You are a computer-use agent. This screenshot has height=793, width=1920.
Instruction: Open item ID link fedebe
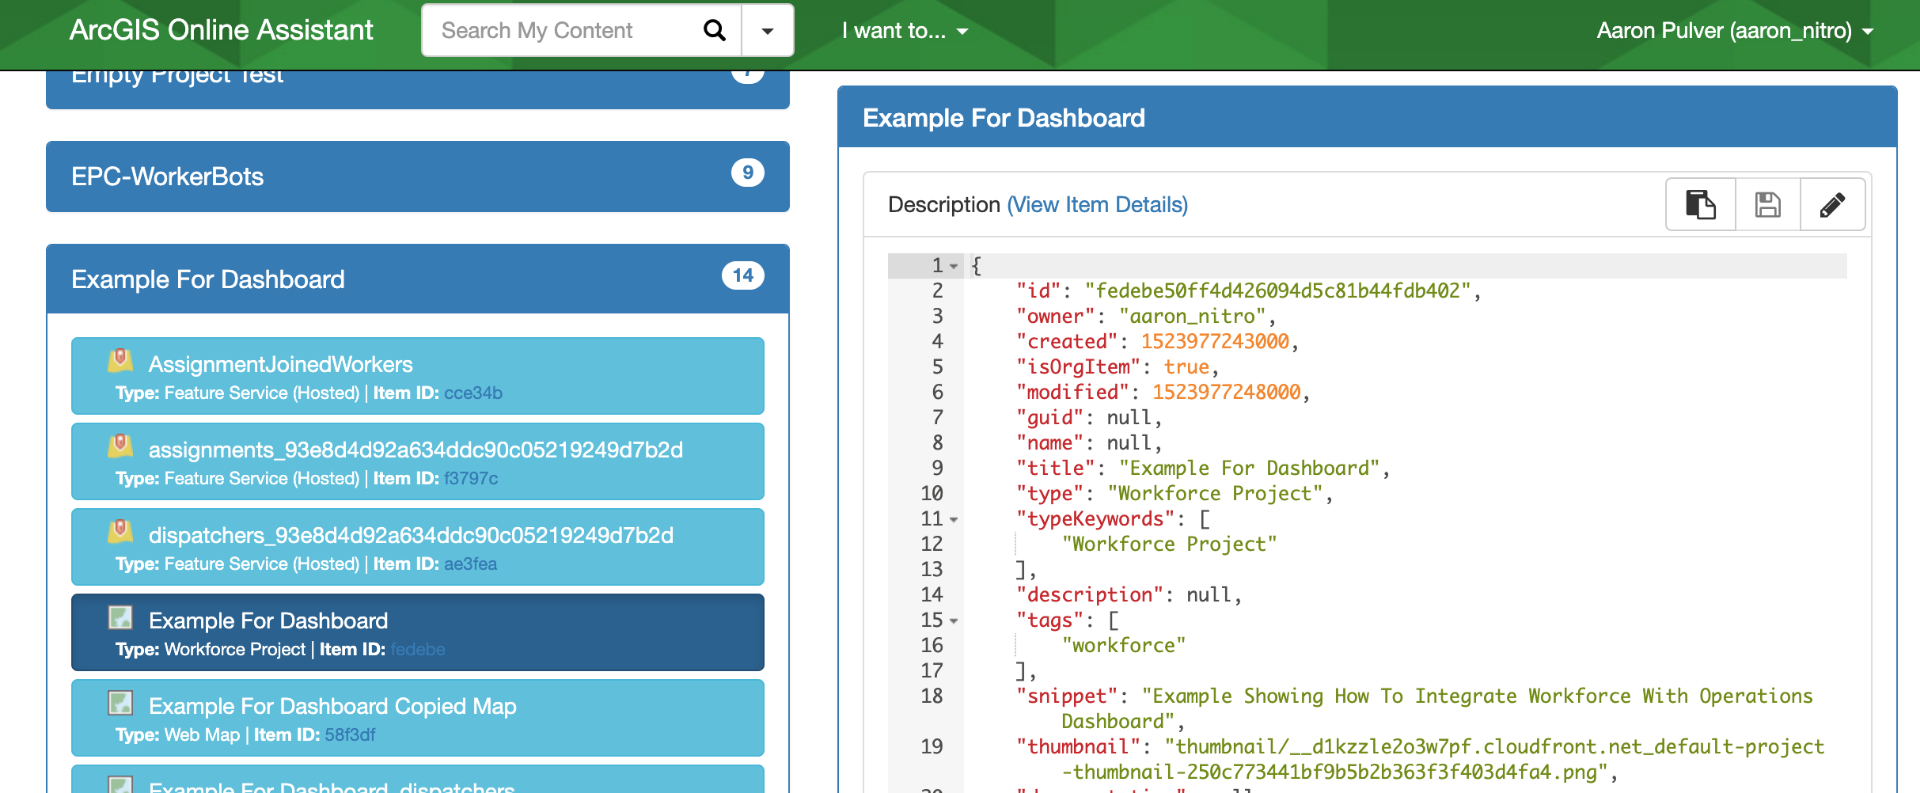click(x=418, y=650)
